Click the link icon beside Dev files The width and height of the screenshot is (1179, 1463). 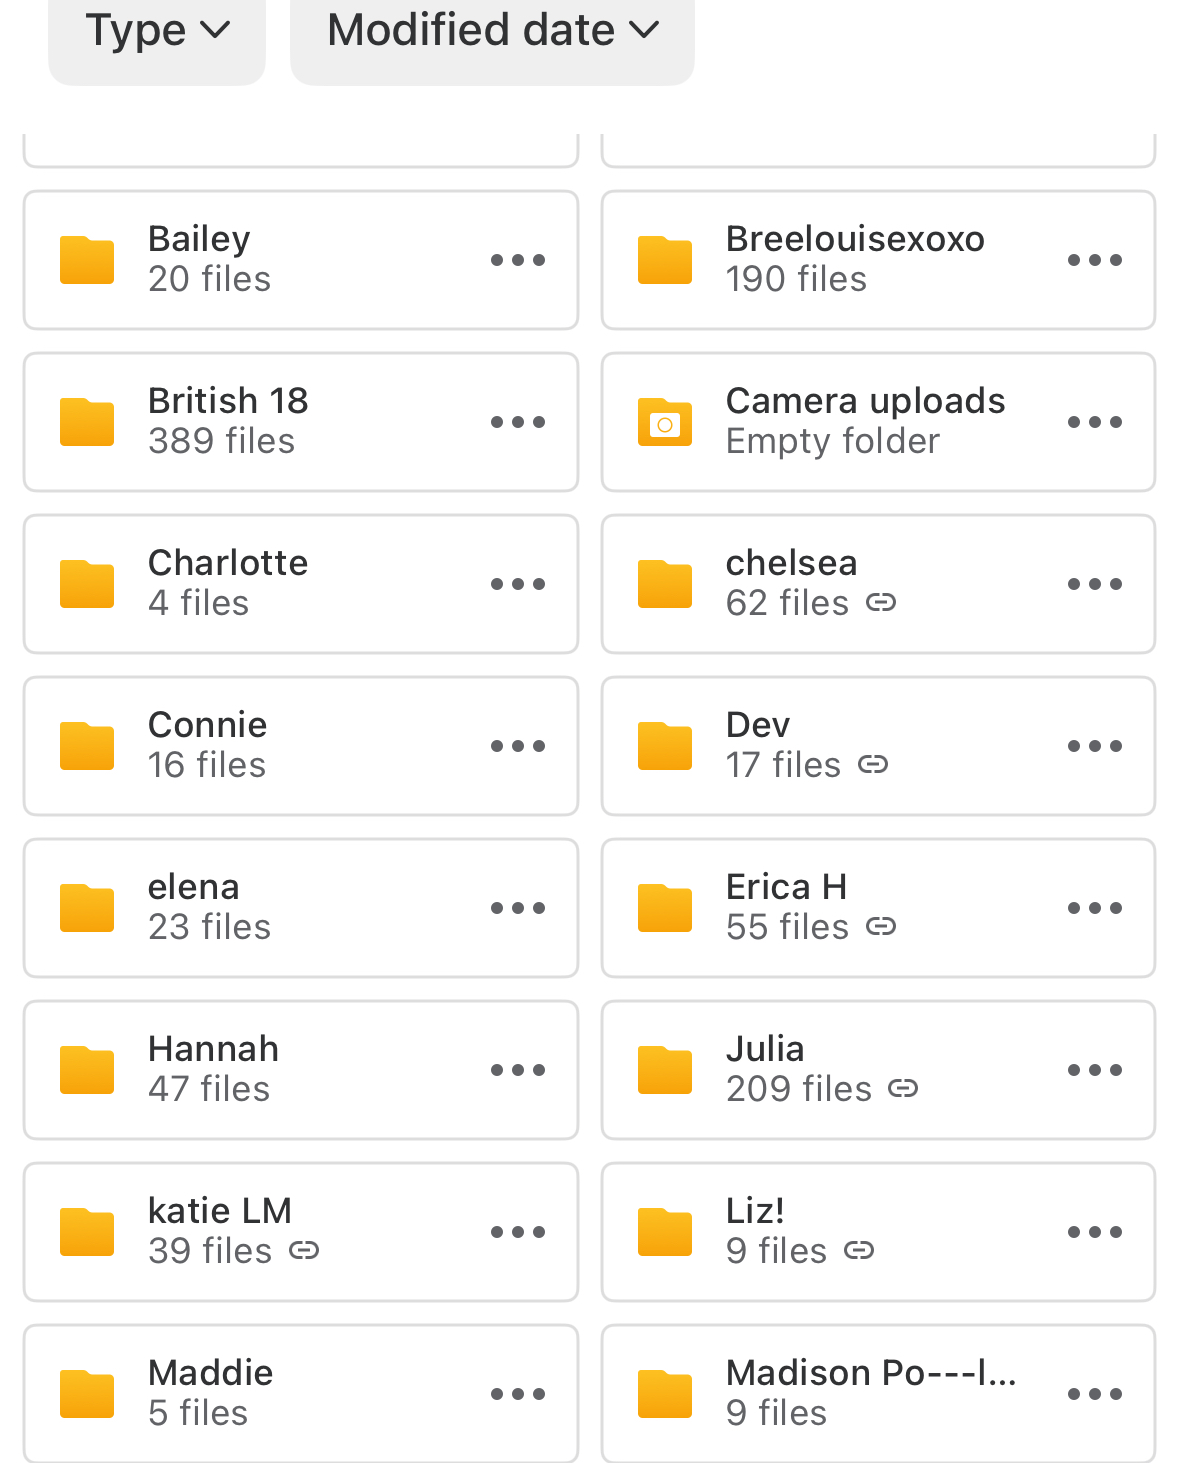pos(873,765)
